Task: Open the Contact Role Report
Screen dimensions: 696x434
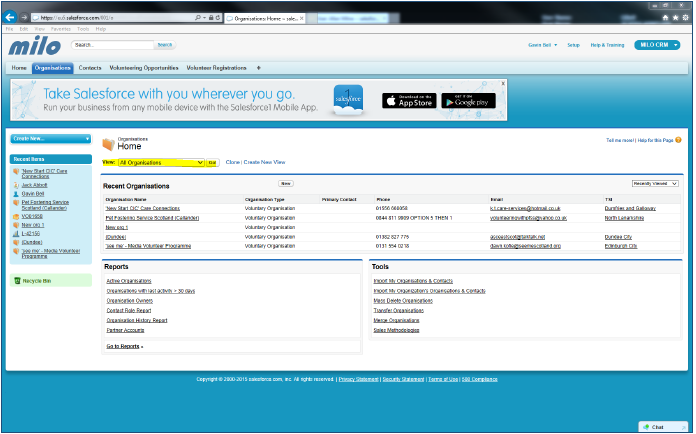Action: tap(129, 311)
